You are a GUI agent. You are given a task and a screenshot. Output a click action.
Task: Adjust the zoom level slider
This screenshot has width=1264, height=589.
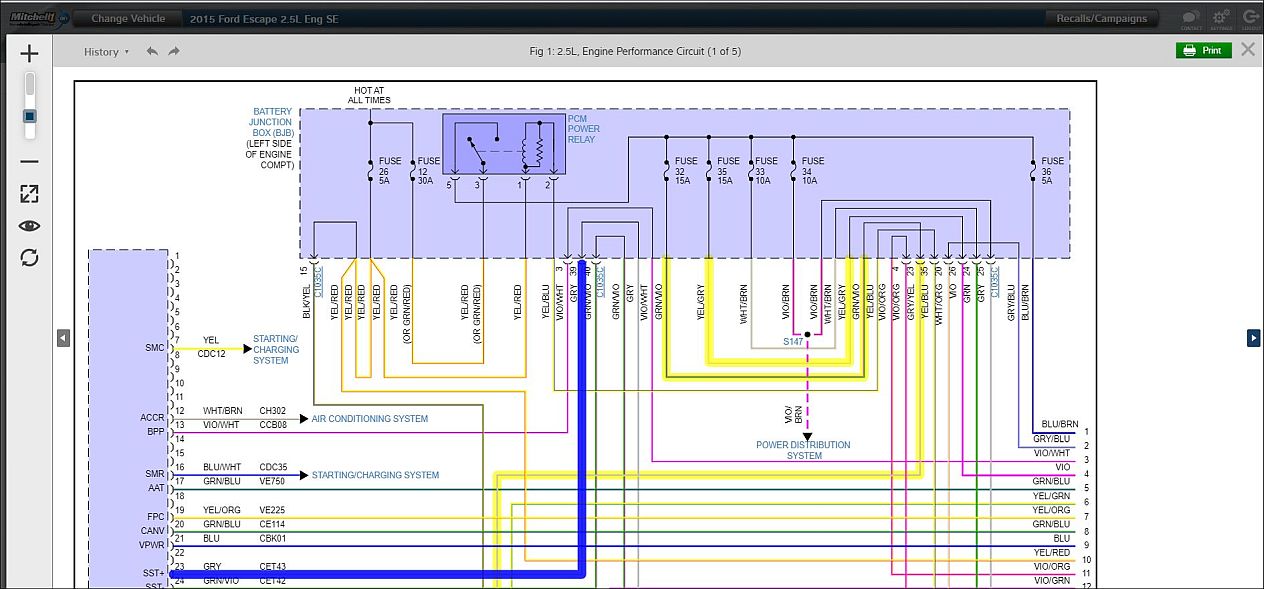point(29,115)
